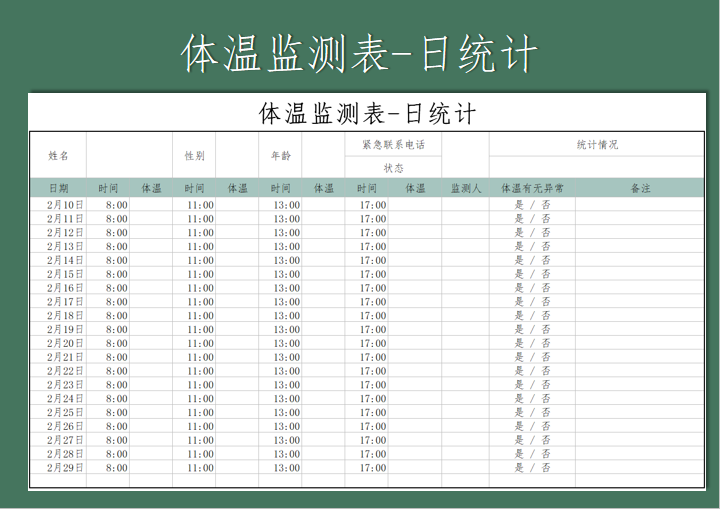
Task: Select the white sheet title 体温监测表-日统计
Action: click(367, 113)
